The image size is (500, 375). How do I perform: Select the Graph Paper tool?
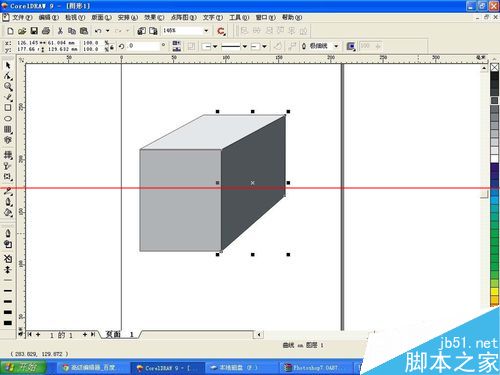click(8, 129)
